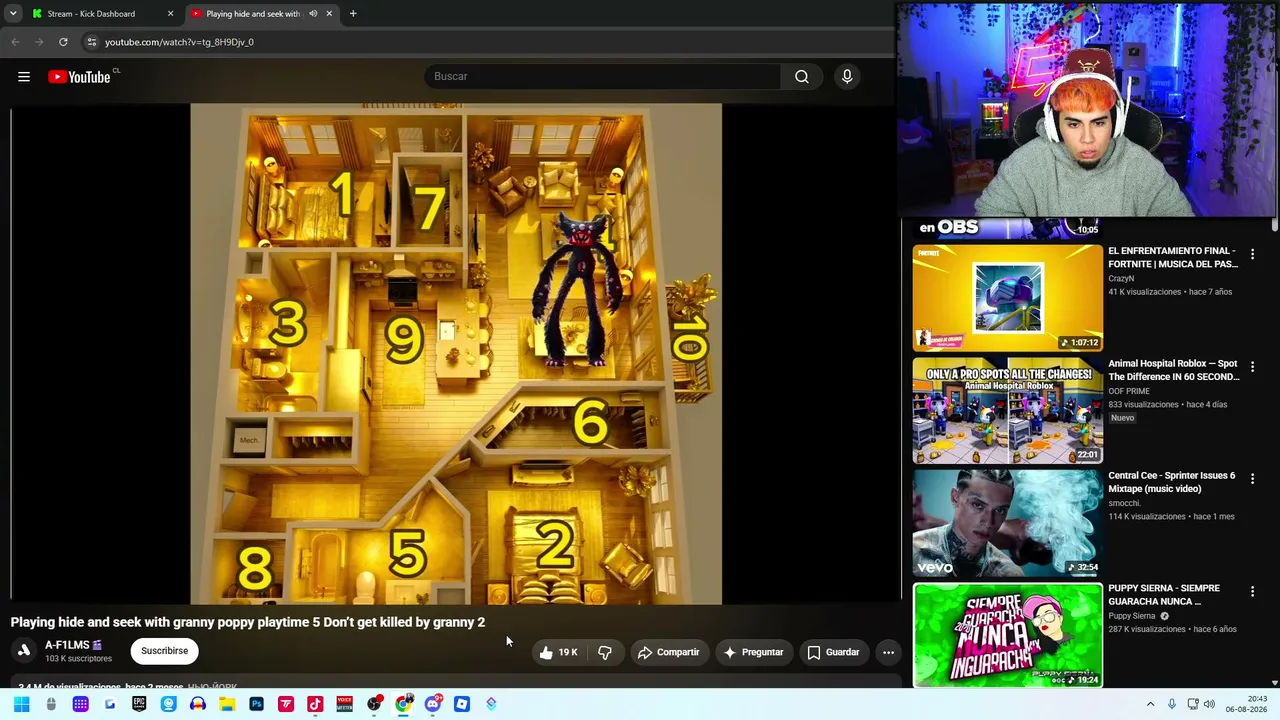Viewport: 1280px width, 720px height.
Task: Dislike the video with thumbs down
Action: 605,652
